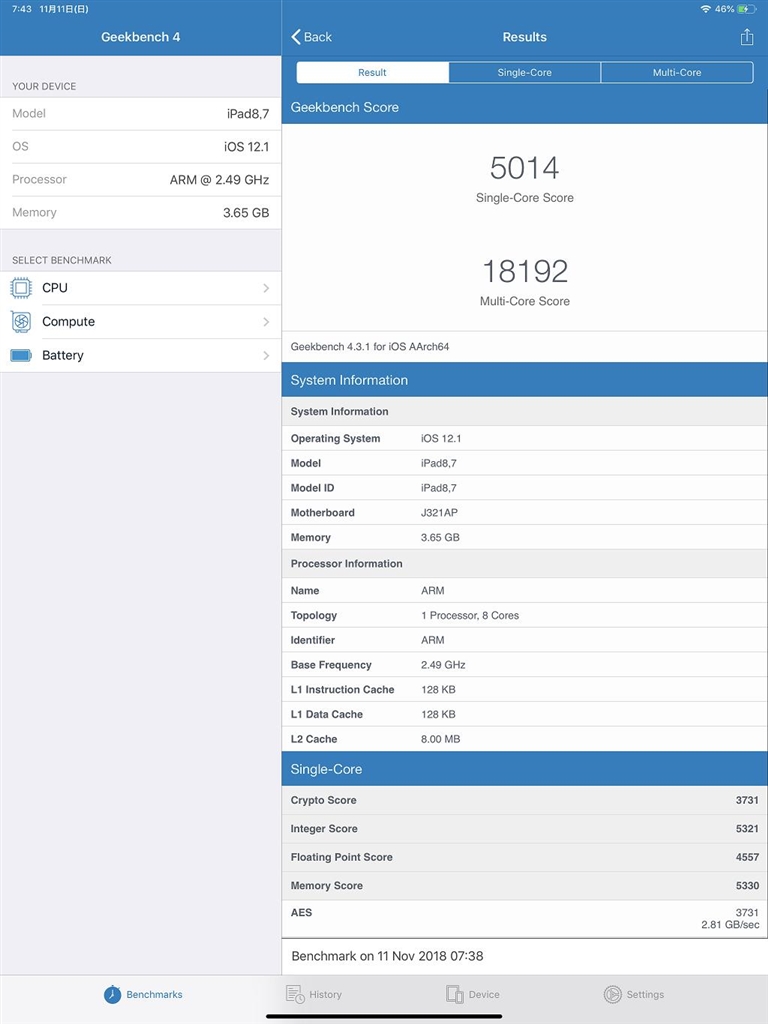Expand the CPU row chevron

pos(266,288)
